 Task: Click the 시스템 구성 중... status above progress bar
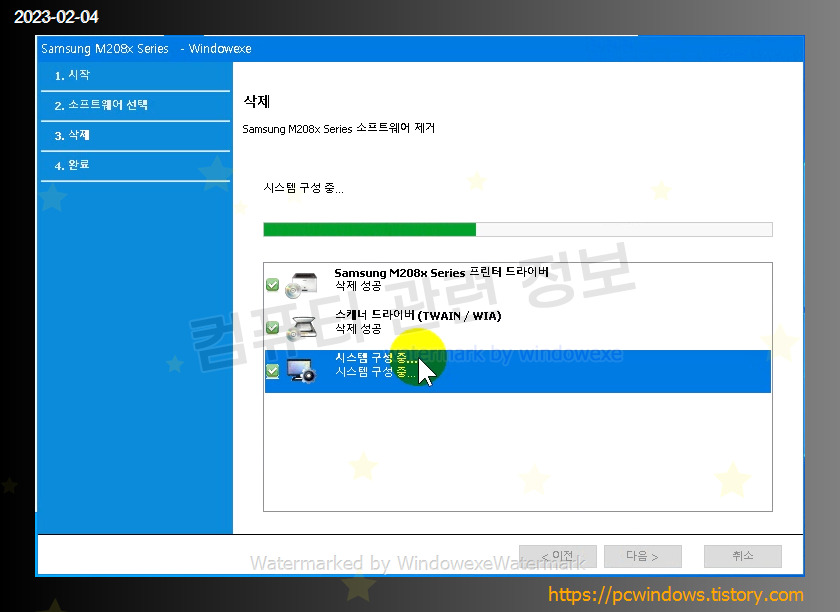pyautogui.click(x=303, y=188)
